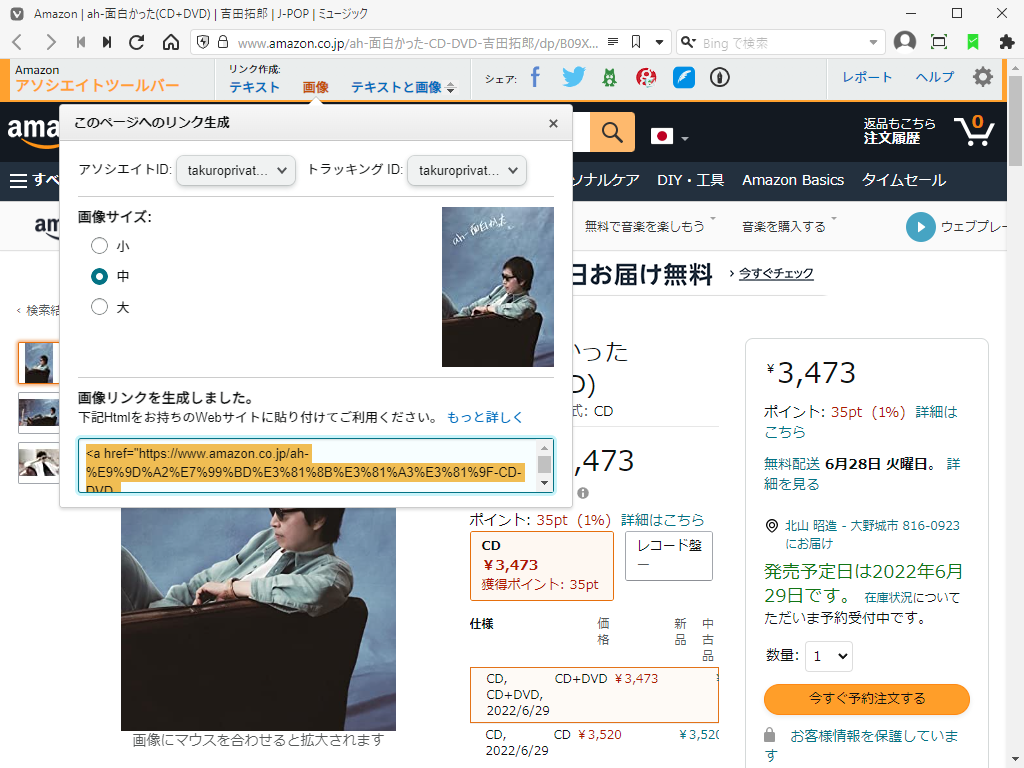Click 今すぐ予約注文する button

pyautogui.click(x=867, y=699)
